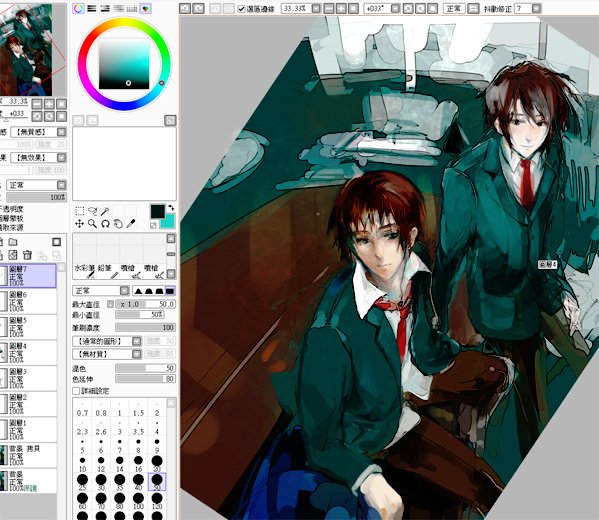
Task: Open the 33.33% zoom dropdown in toolbar
Action: (x=316, y=8)
